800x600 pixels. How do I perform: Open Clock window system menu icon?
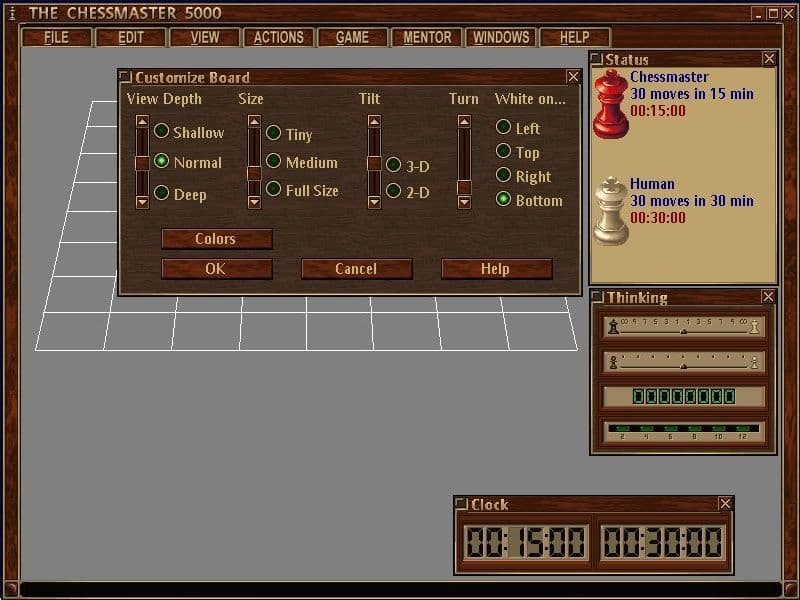[461, 504]
